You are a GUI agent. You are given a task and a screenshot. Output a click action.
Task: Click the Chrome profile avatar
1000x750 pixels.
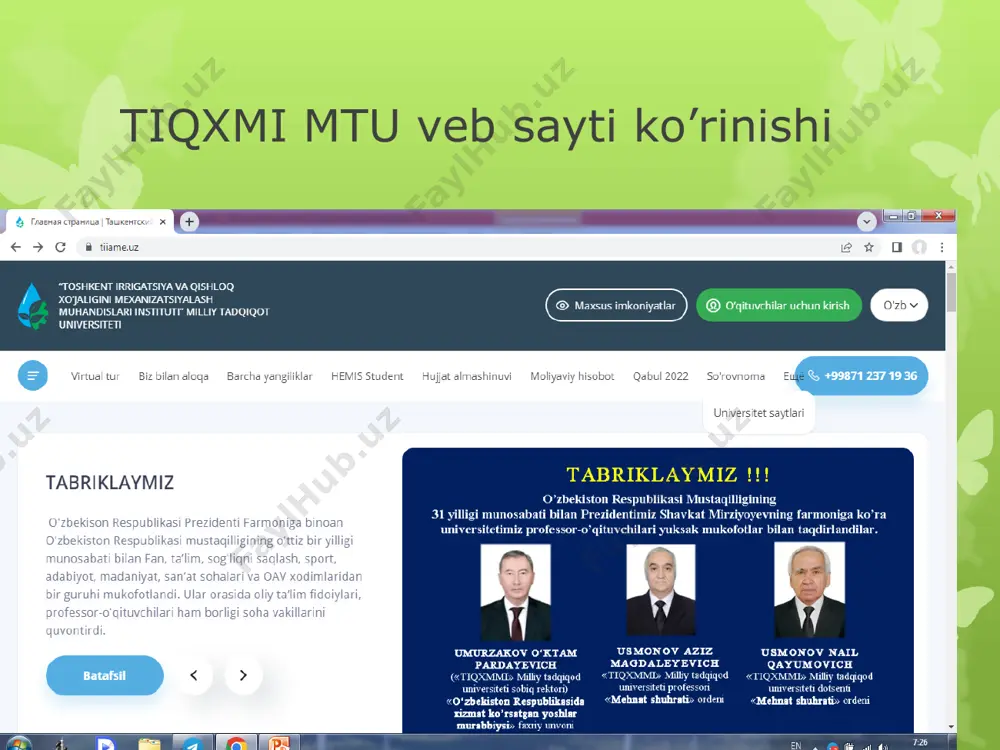pyautogui.click(x=919, y=247)
